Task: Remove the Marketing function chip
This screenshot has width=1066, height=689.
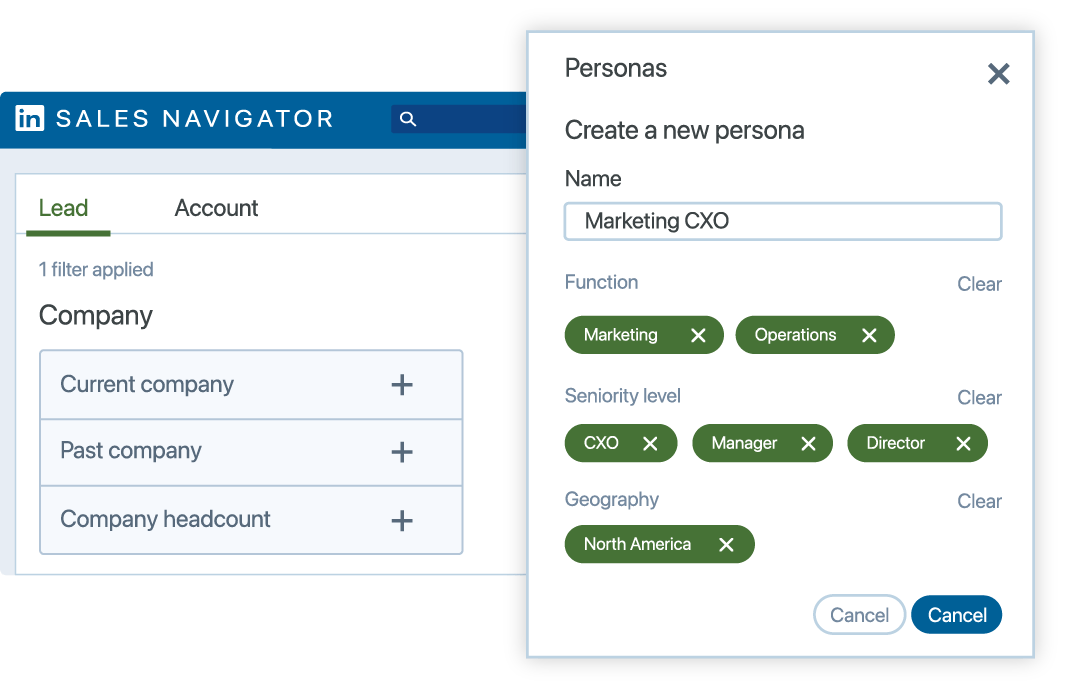Action: click(699, 335)
